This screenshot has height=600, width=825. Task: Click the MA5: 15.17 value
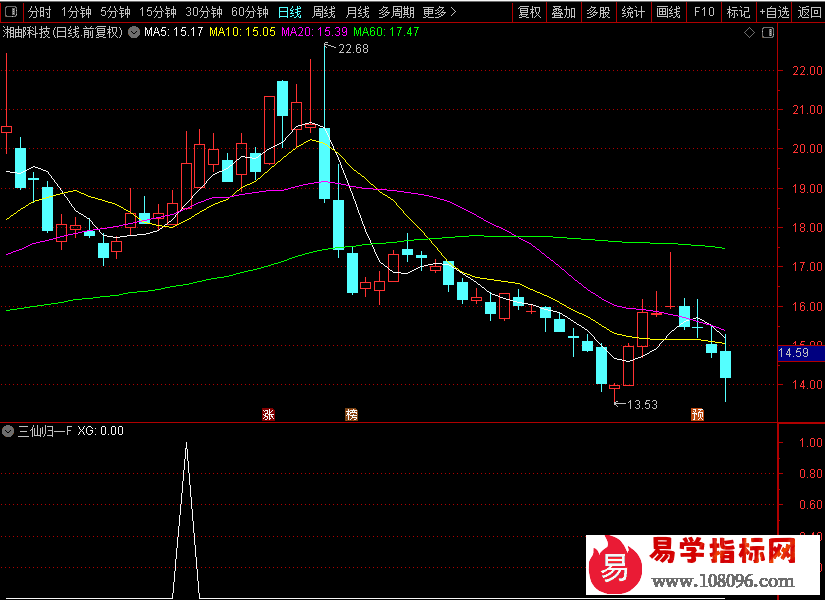(x=174, y=32)
